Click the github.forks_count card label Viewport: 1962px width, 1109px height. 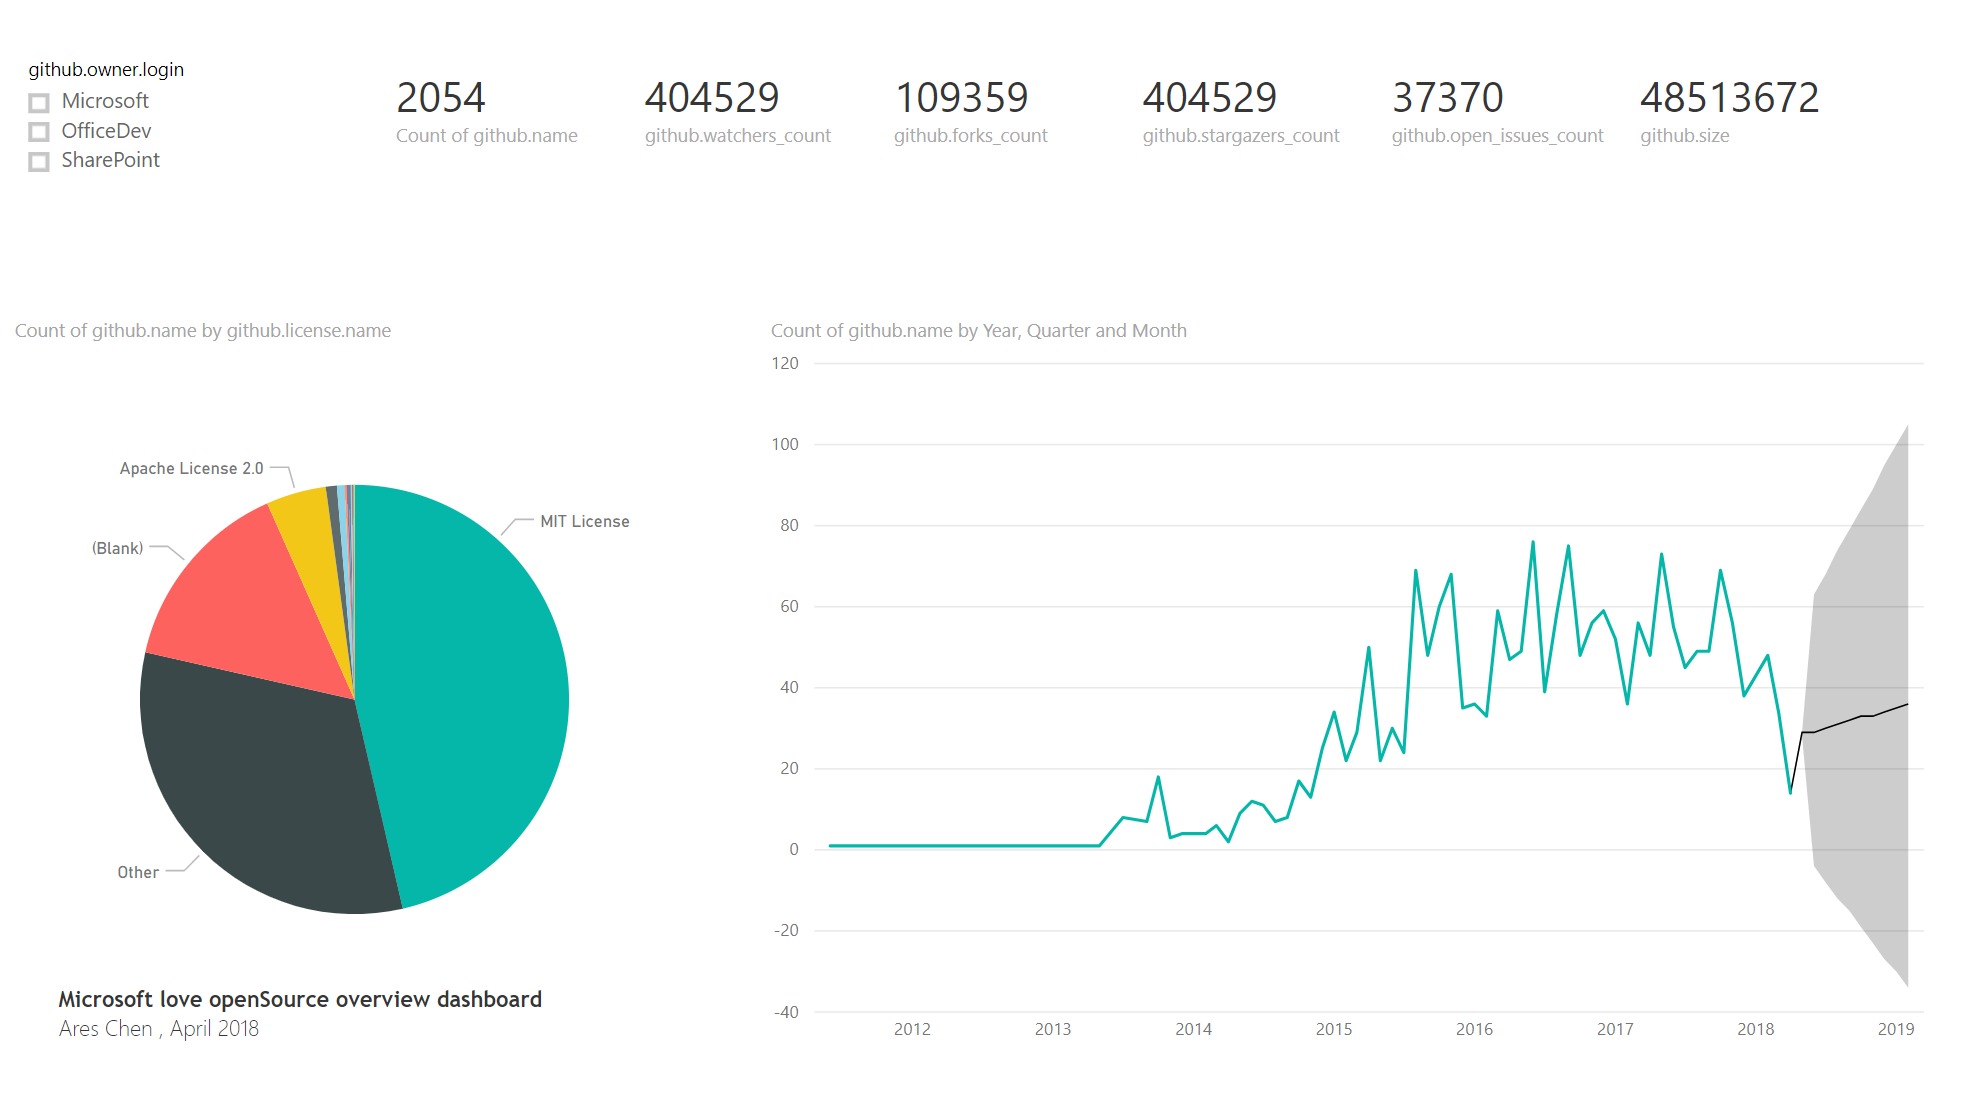coord(971,136)
